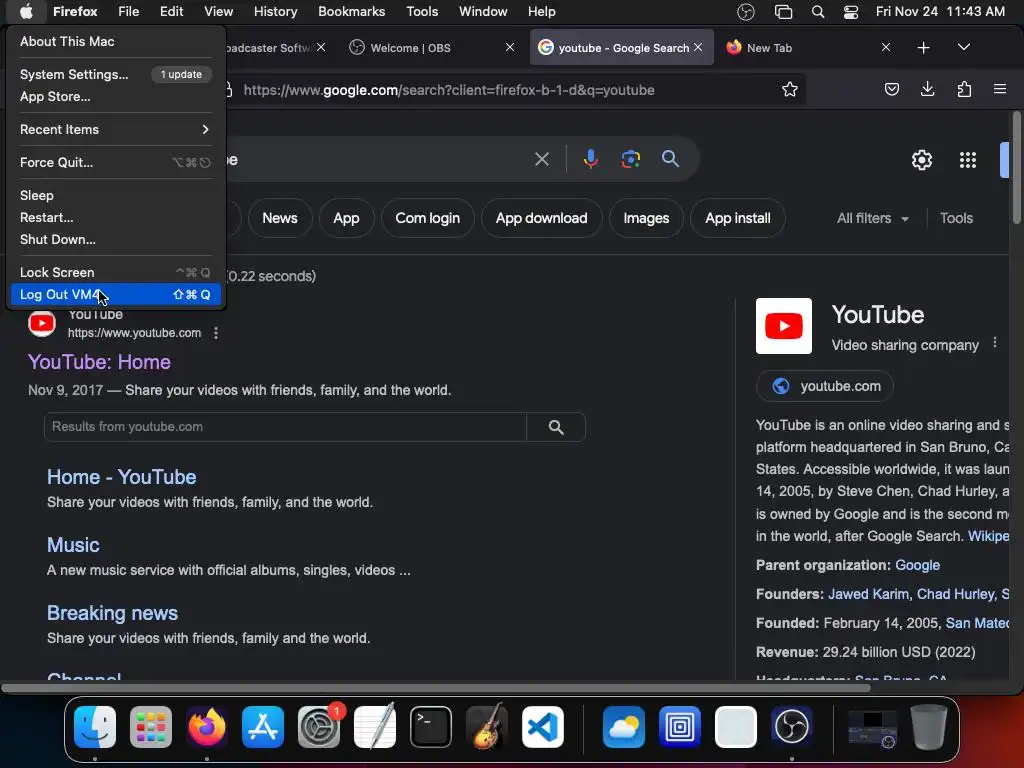Open Finder from the Dock
Image resolution: width=1024 pixels, height=768 pixels.
(95, 726)
